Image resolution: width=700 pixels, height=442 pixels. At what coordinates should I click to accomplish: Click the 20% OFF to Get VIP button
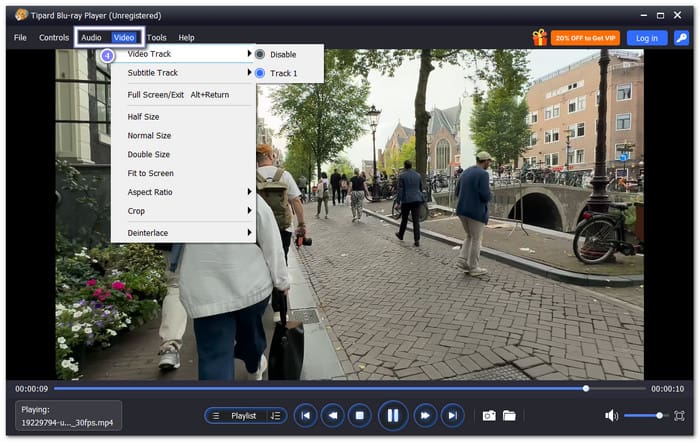pos(585,38)
